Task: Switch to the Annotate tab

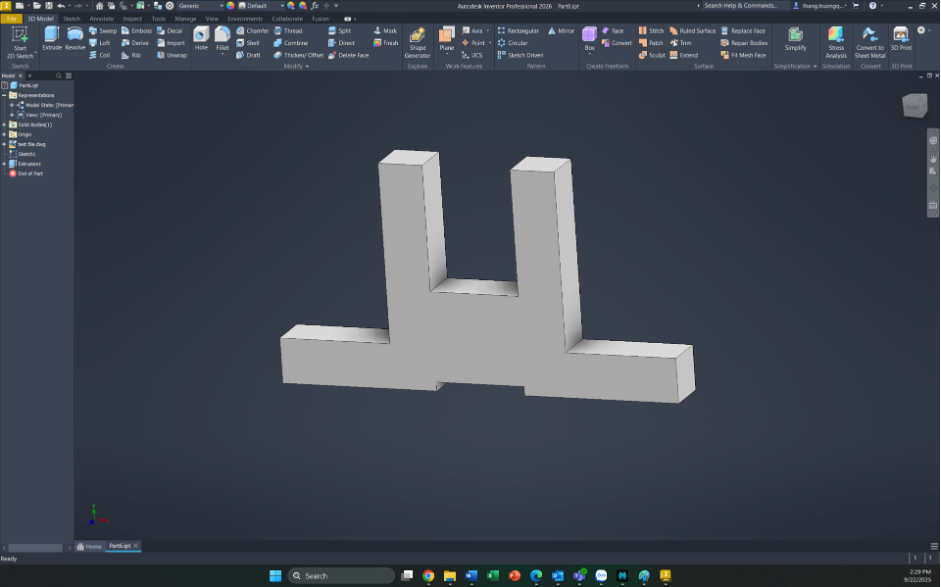Action: click(101, 19)
